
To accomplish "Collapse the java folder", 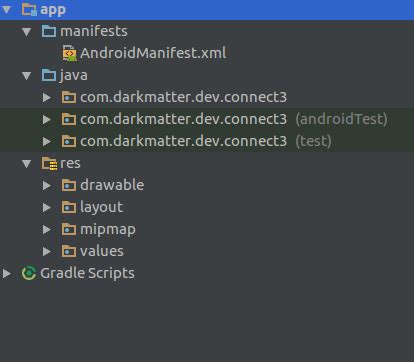I will [26, 76].
